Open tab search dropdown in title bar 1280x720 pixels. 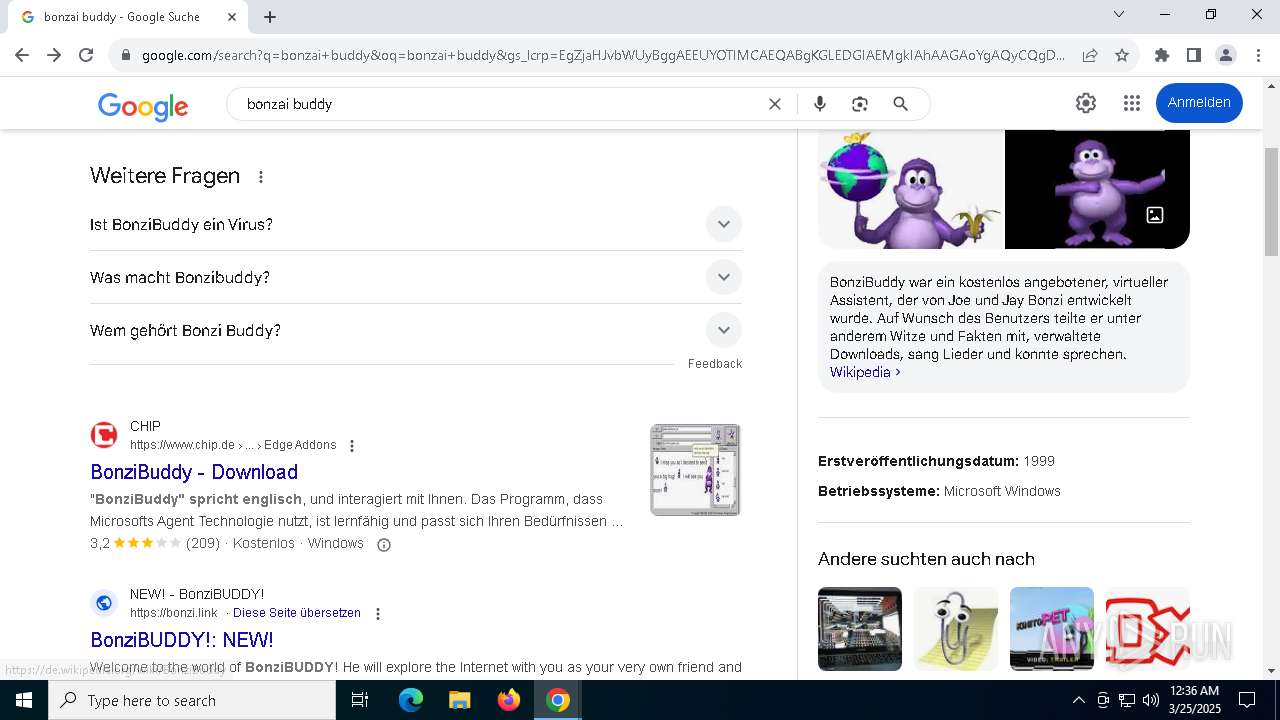tap(1119, 14)
